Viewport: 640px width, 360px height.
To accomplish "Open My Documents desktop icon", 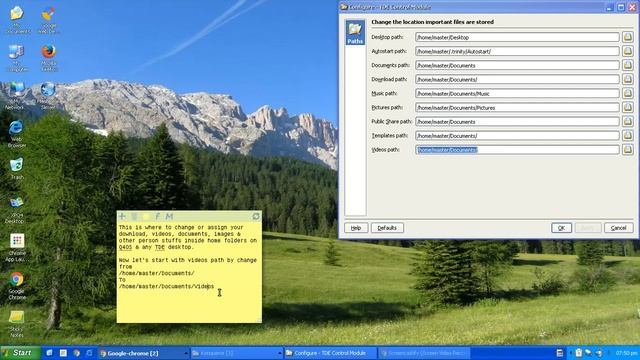I will [x=17, y=20].
